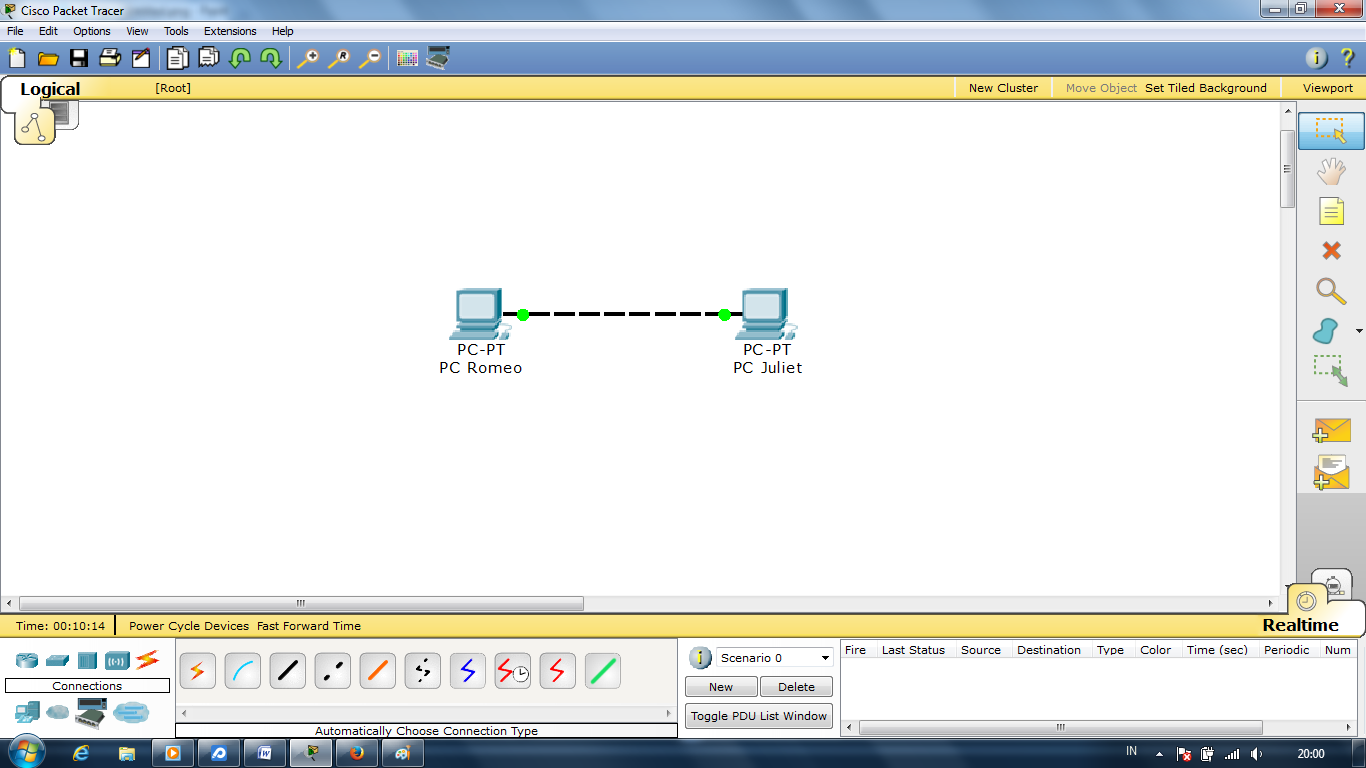Click Set Tiled Background
The height and width of the screenshot is (768, 1366).
click(1206, 88)
